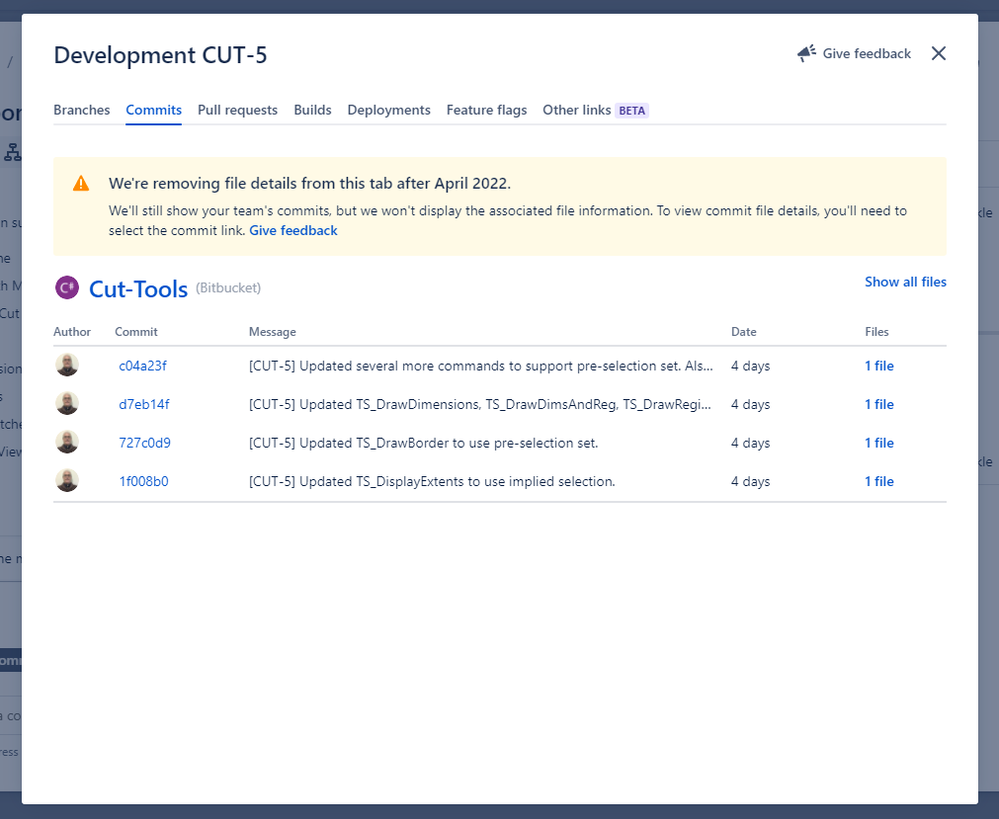Click the megaphone feedback icon
The image size is (999, 819).
tap(807, 54)
